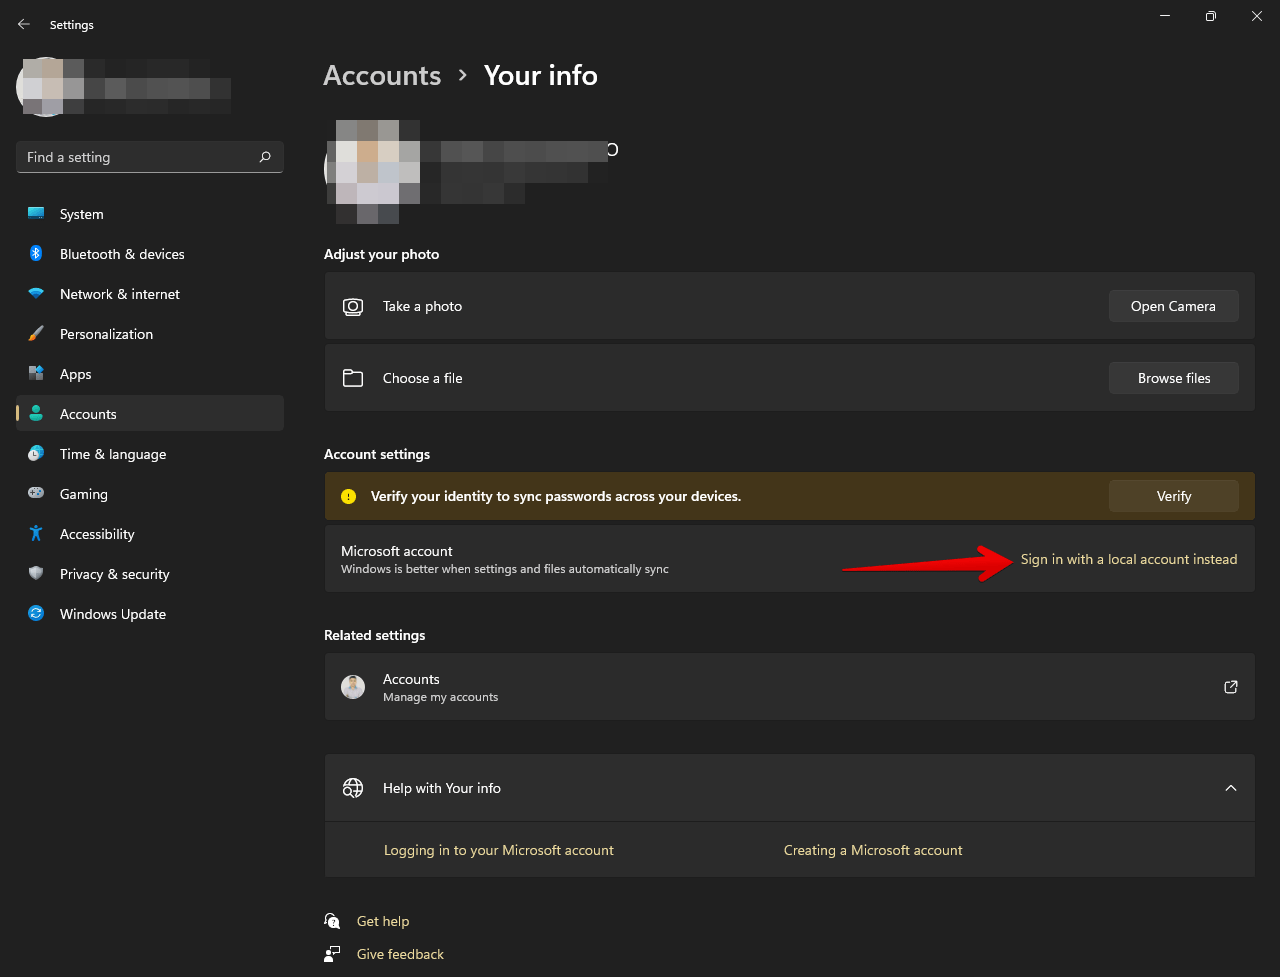Click the Choose a file label
The height and width of the screenshot is (977, 1280).
422,378
